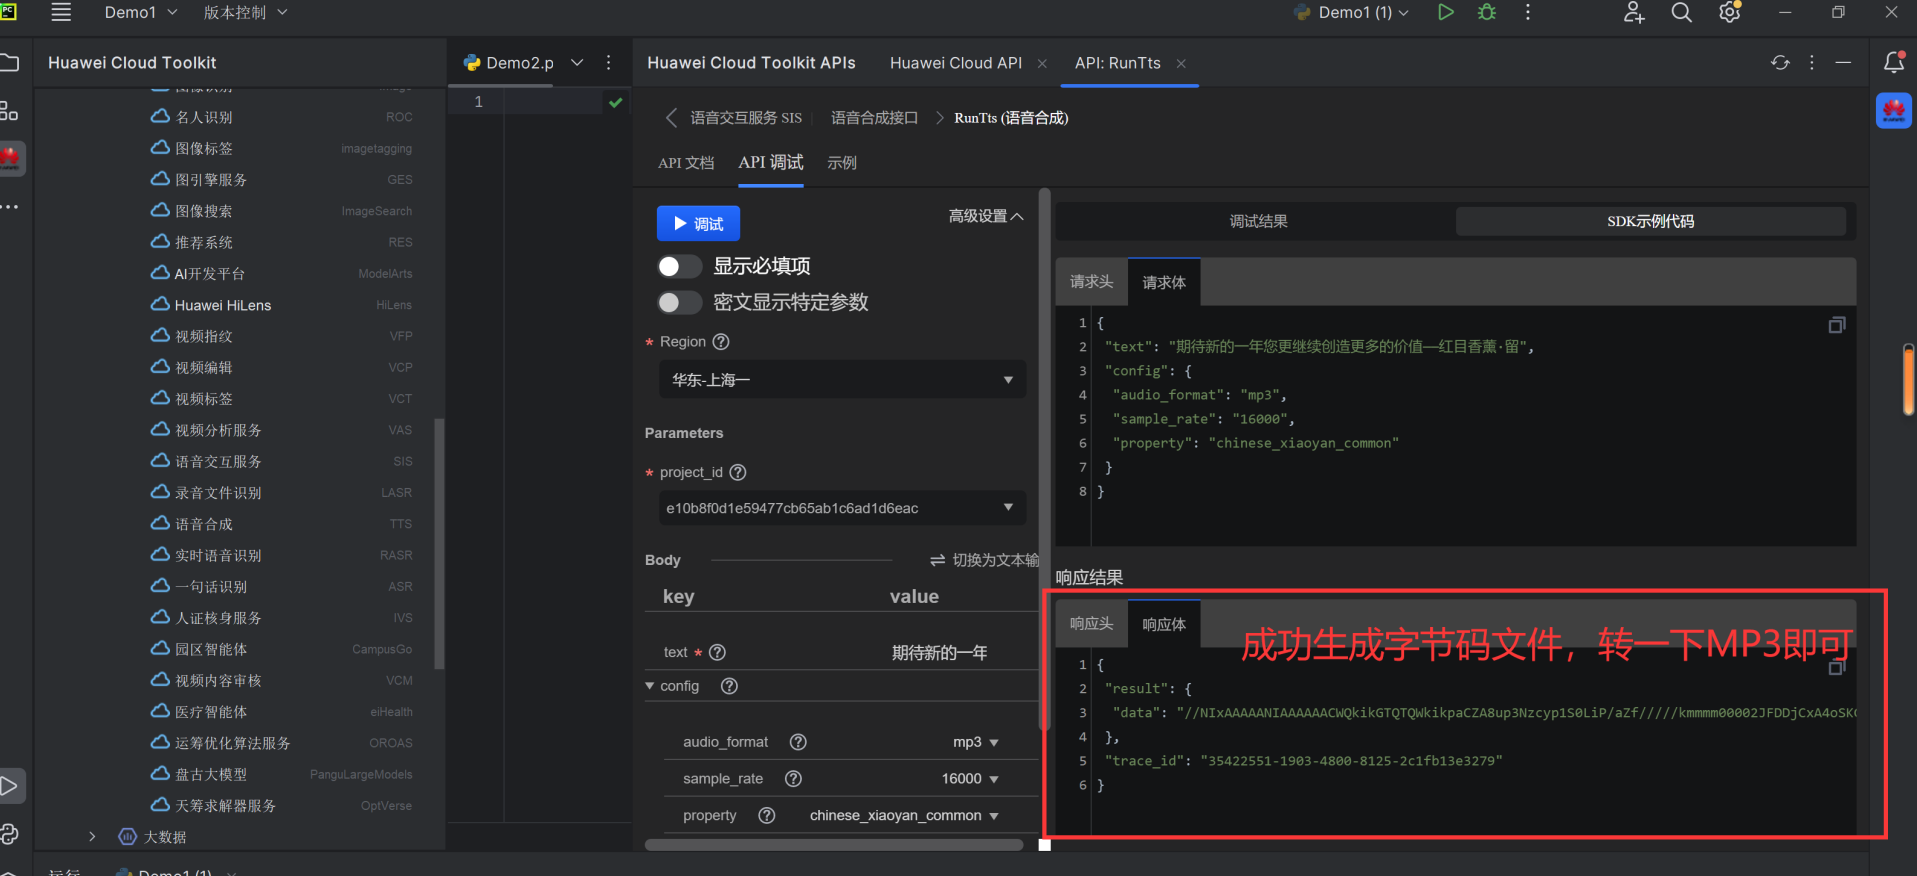Expand the 大数据 tree node
Screen dimensions: 1917x876
pyautogui.click(x=92, y=837)
